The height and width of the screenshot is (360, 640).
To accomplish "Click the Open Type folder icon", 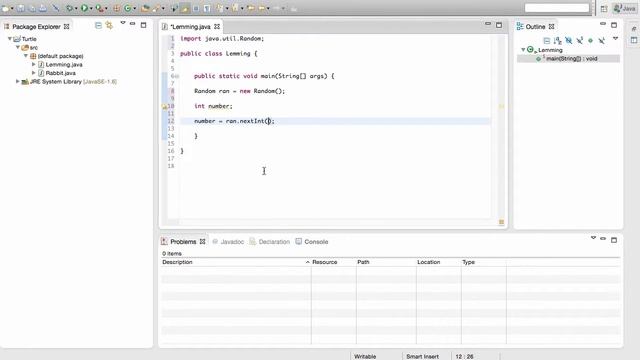I will (145, 8).
